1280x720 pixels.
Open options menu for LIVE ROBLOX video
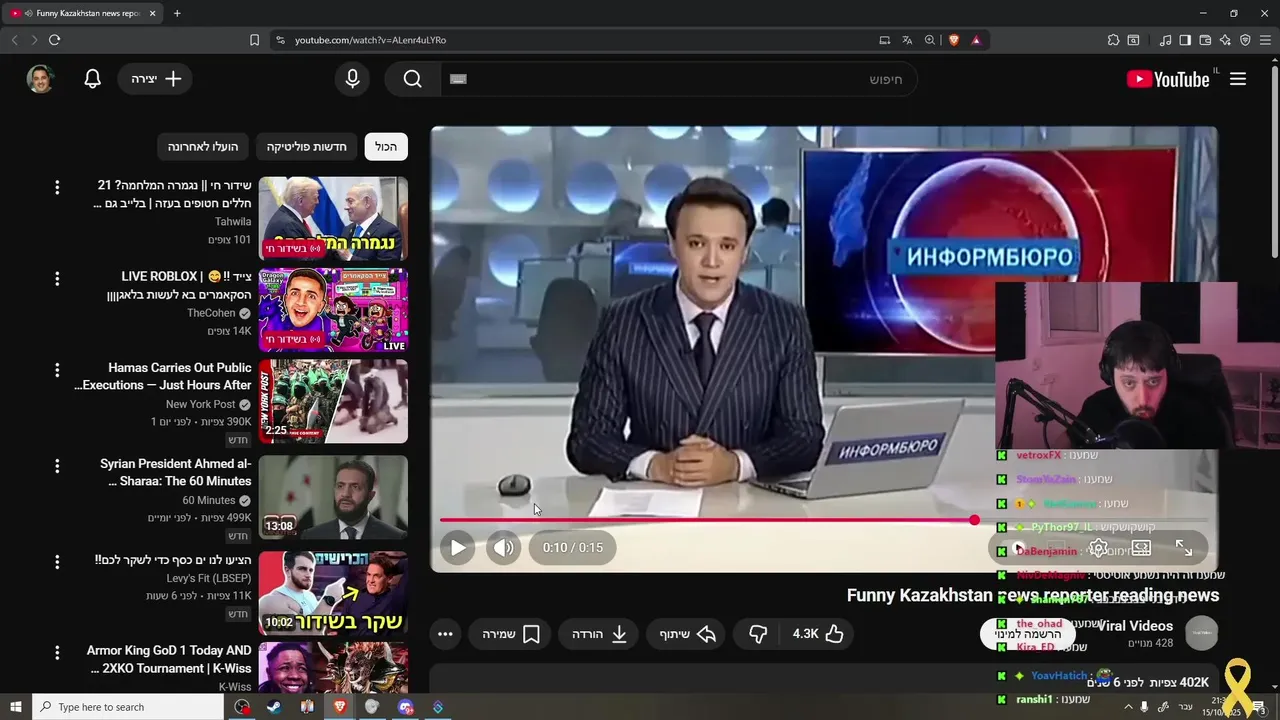(x=57, y=279)
